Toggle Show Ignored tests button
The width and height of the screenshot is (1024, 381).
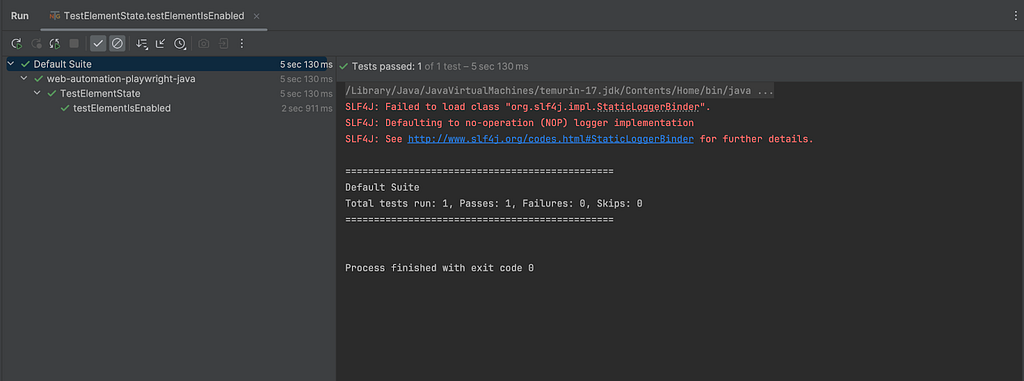pos(117,44)
